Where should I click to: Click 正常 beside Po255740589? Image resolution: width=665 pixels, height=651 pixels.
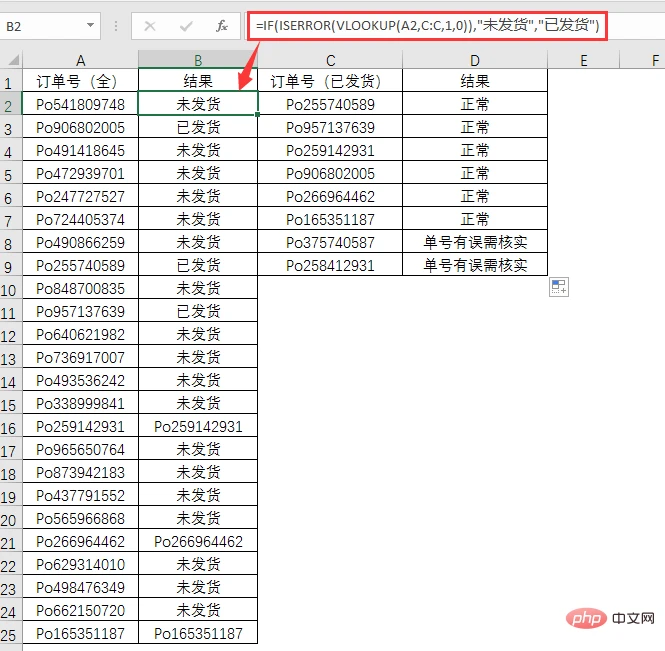[x=475, y=104]
